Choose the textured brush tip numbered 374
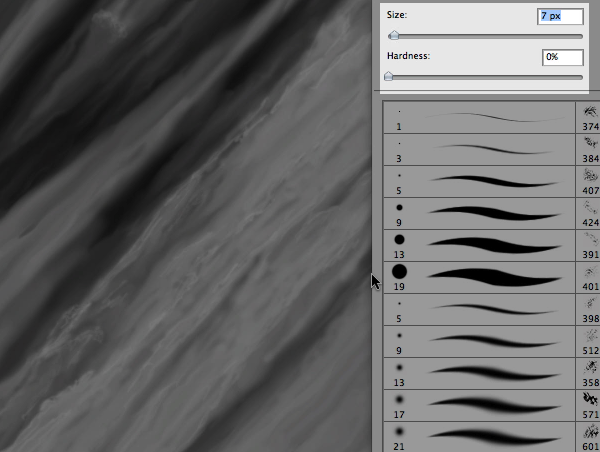The width and height of the screenshot is (600, 452). pos(588,117)
